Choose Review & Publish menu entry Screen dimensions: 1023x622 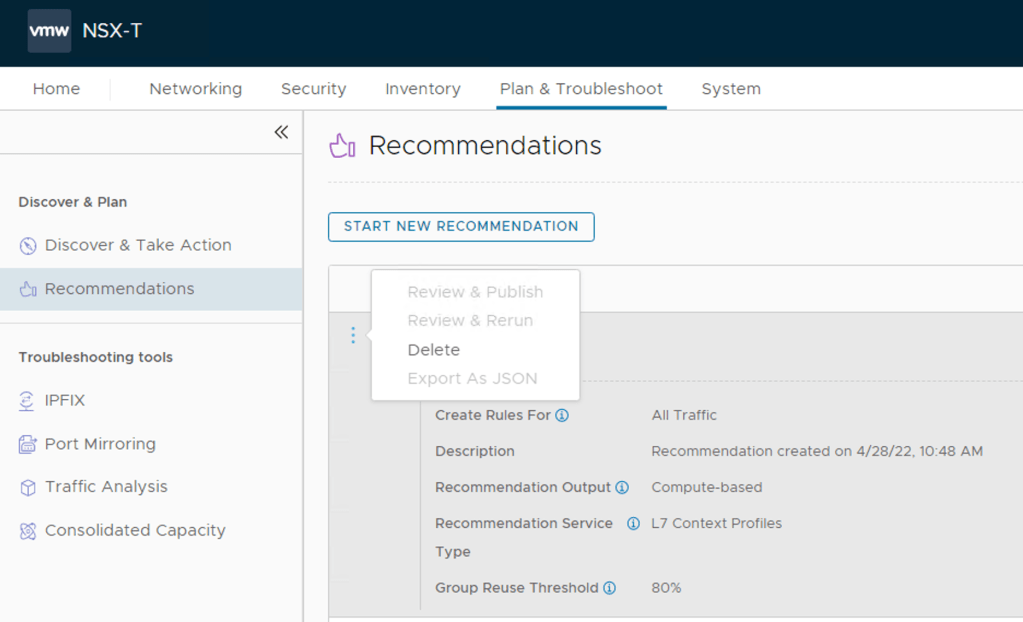point(475,292)
